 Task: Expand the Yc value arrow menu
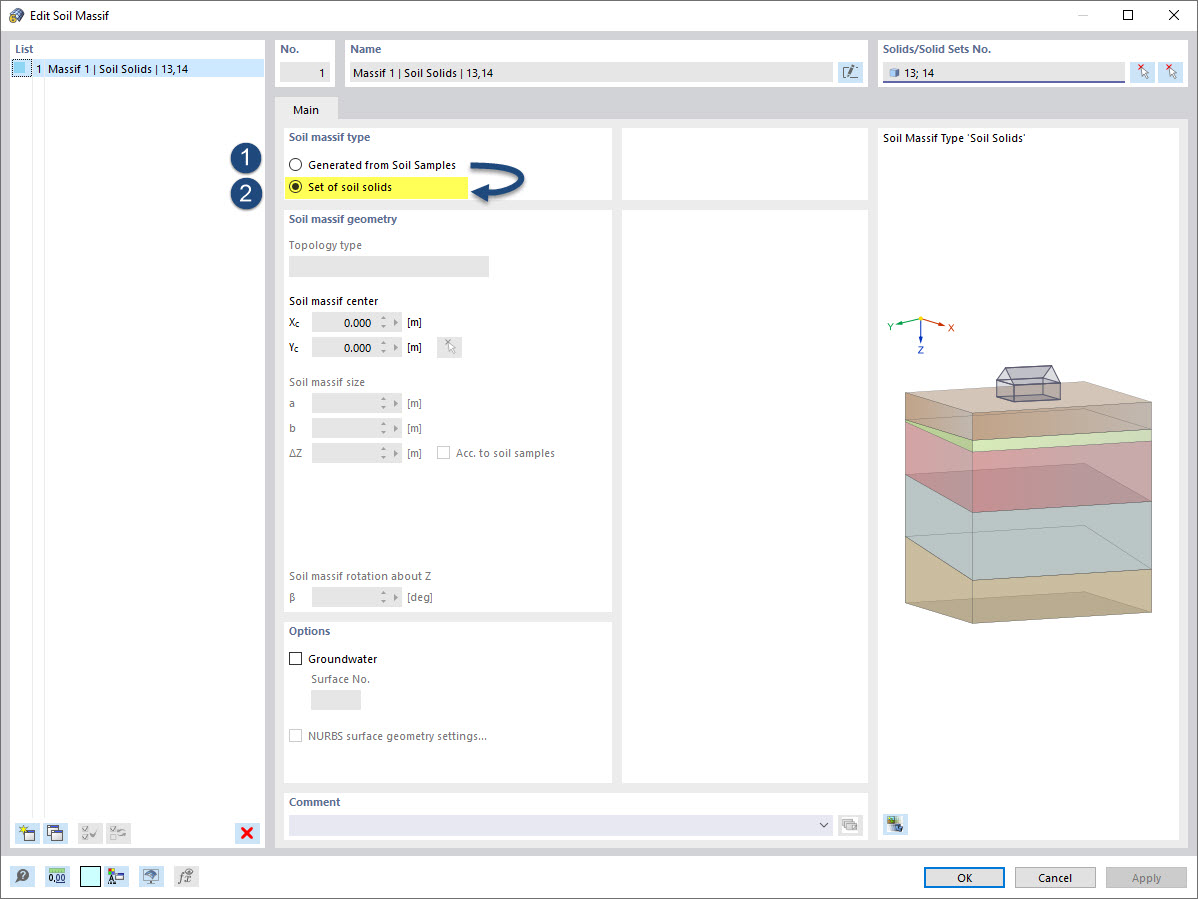[x=396, y=348]
